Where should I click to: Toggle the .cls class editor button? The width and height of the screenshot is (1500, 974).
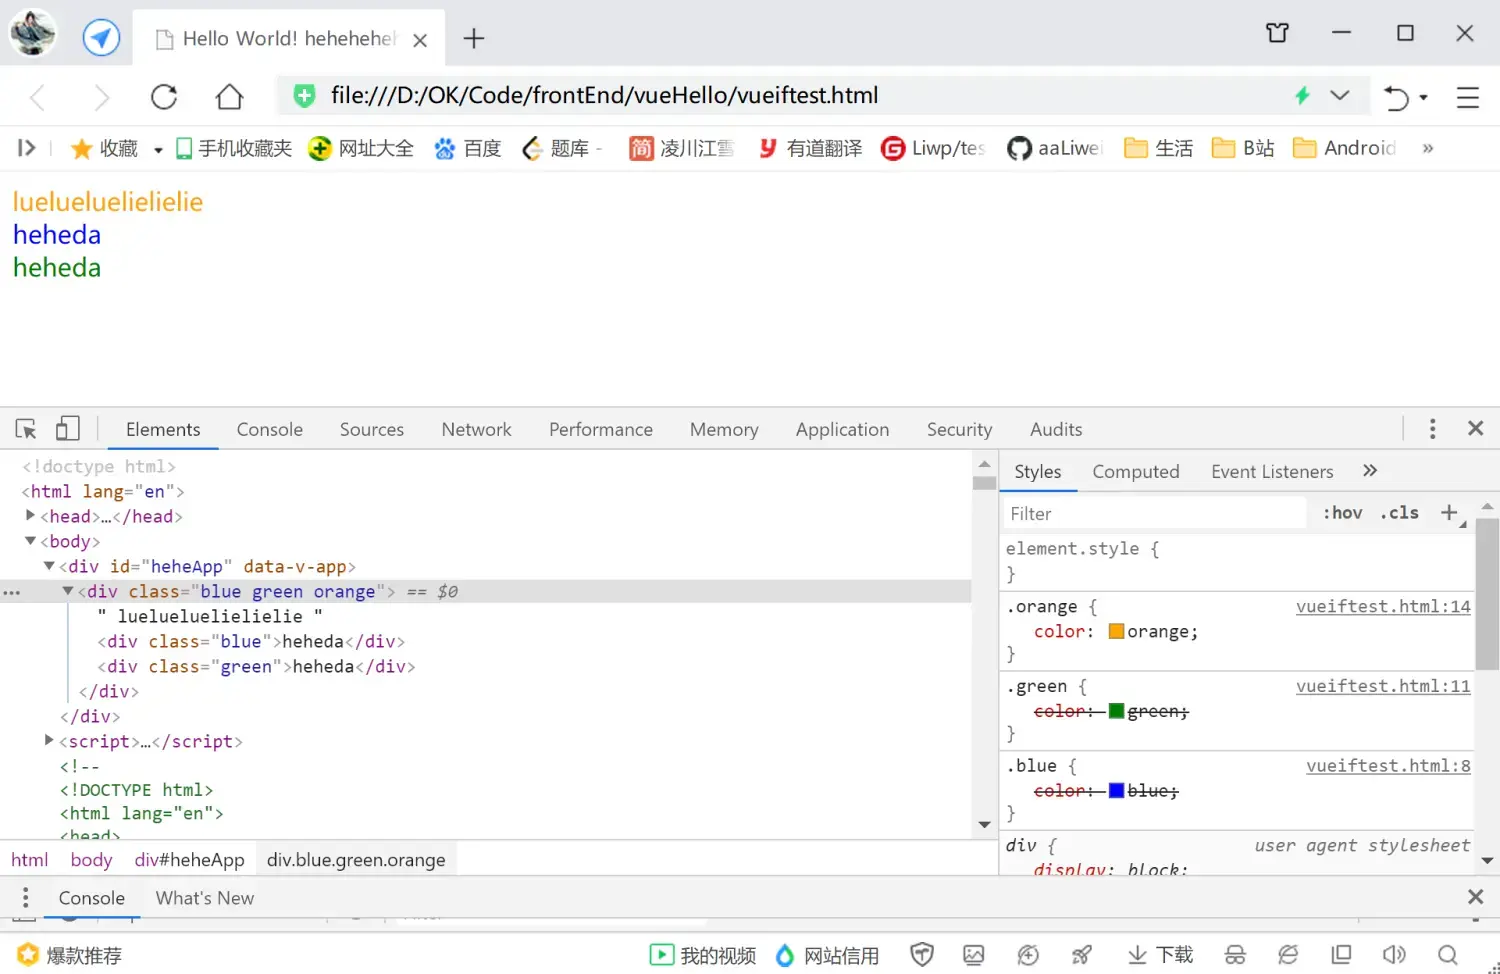coord(1400,513)
